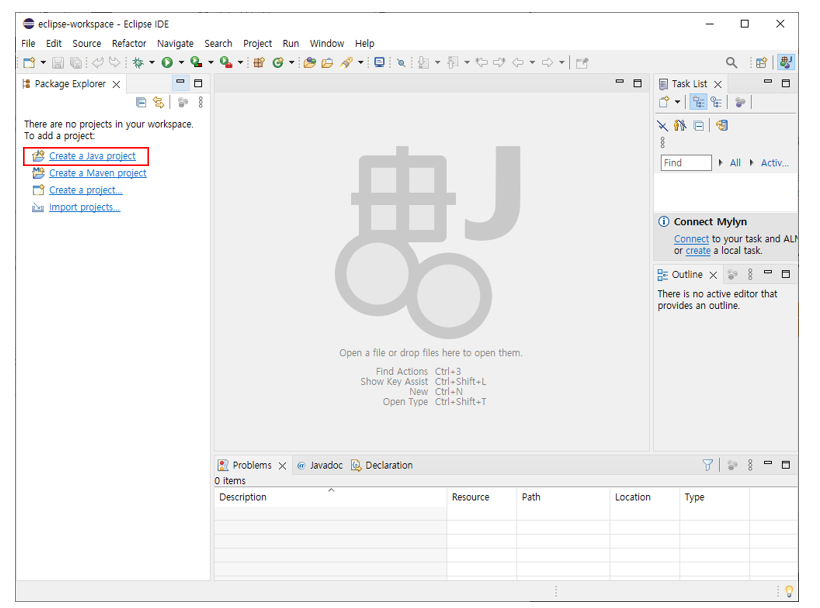
Task: Click the Description column header in Problems
Action: 330,497
